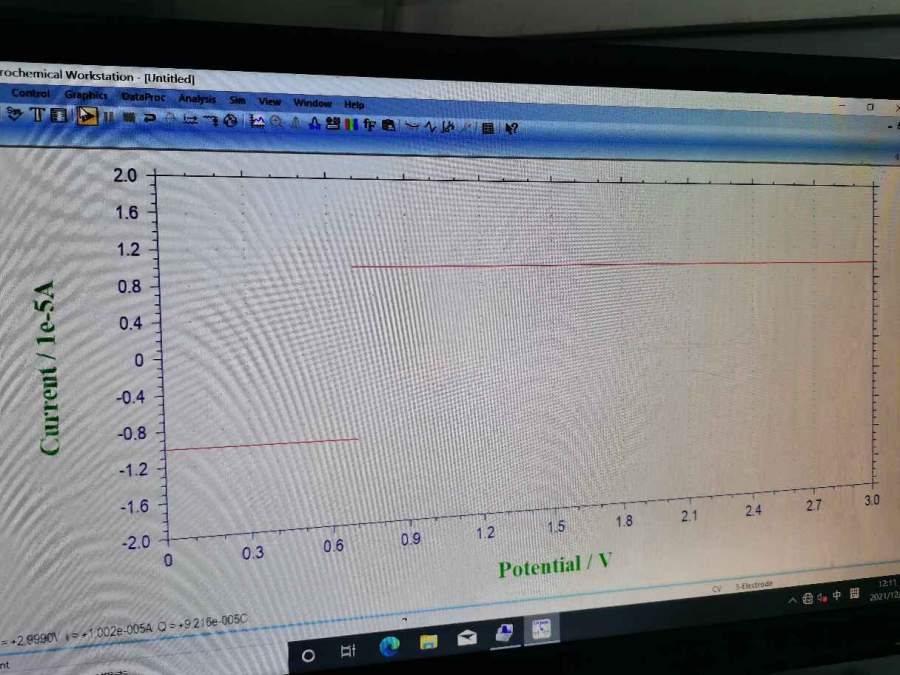Viewport: 900px width, 675px height.
Task: Click the Copy to Clipboard toolbar icon
Action: [389, 125]
